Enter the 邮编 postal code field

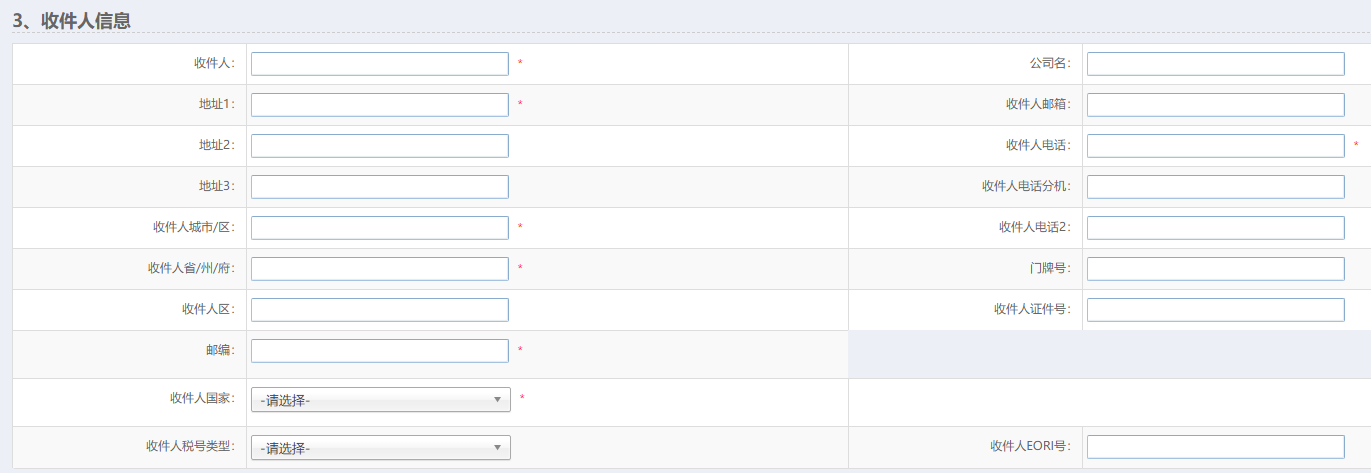[379, 351]
